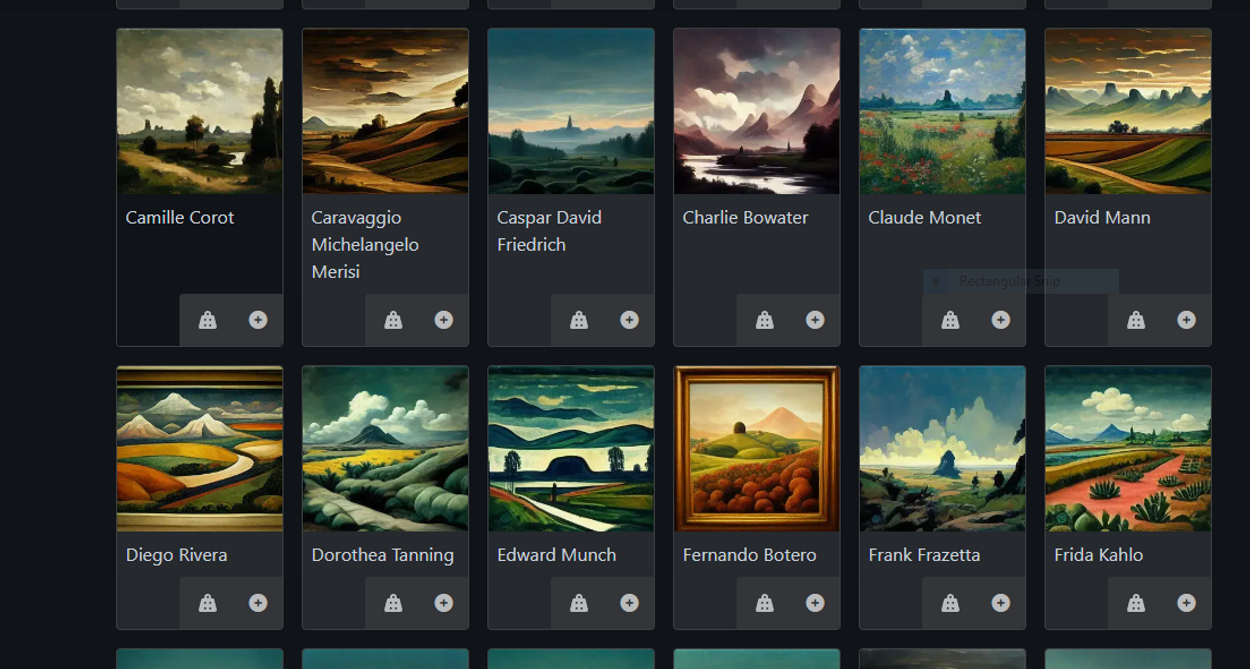Click the plus icon on Camille Corot card
Screen dimensions: 1250x669
[258, 320]
